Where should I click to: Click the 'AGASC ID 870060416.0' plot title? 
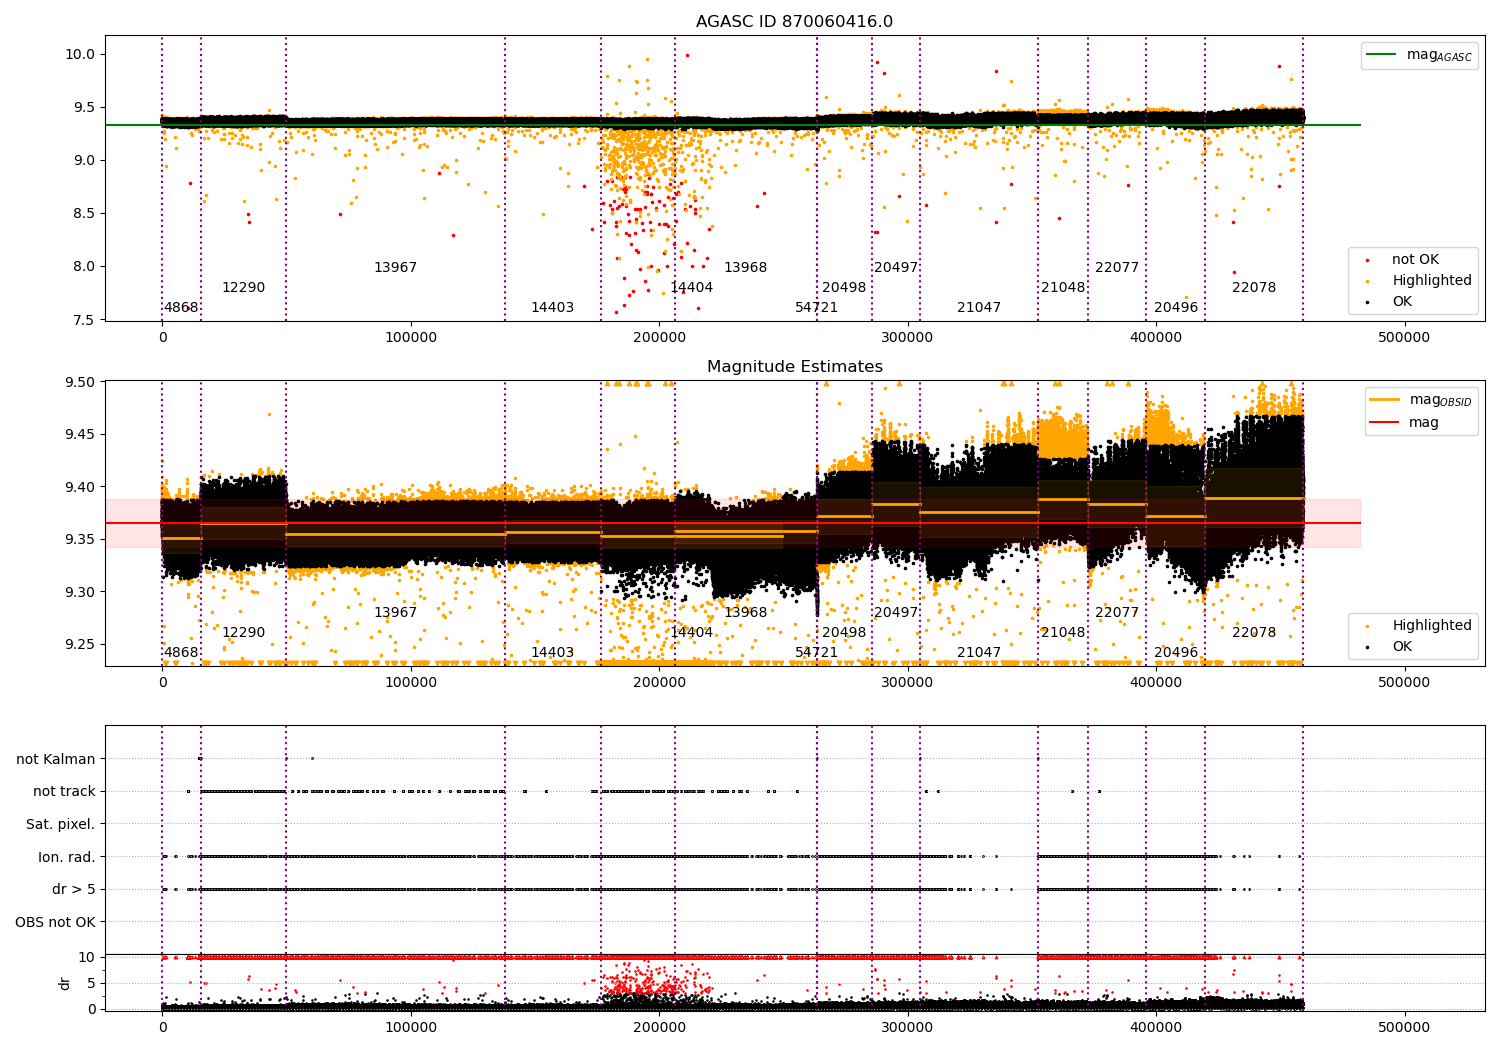coord(795,22)
